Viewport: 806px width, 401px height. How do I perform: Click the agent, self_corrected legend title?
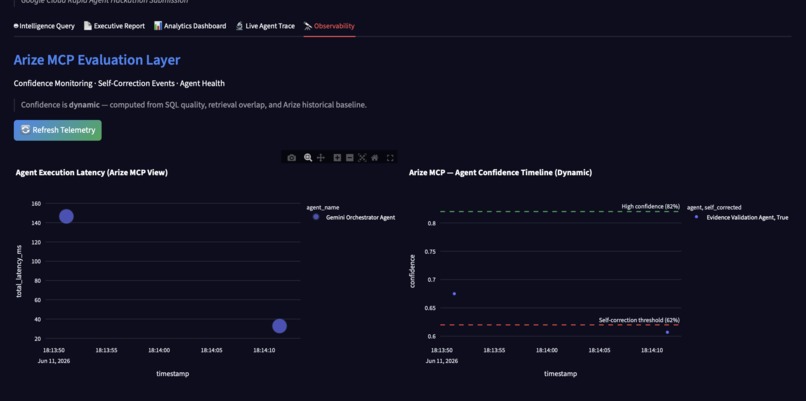click(x=714, y=208)
